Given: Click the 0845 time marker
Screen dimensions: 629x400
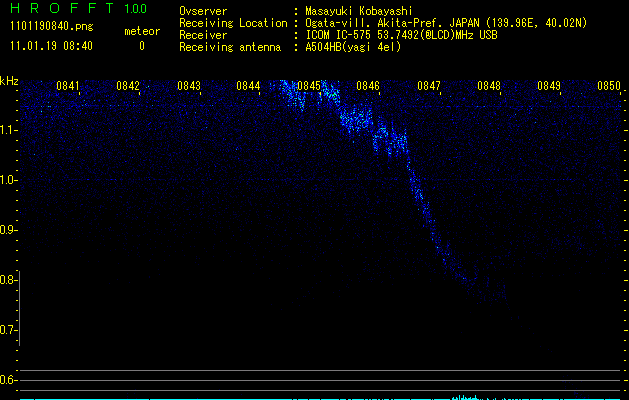Looking at the screenshot, I should click(x=309, y=86).
